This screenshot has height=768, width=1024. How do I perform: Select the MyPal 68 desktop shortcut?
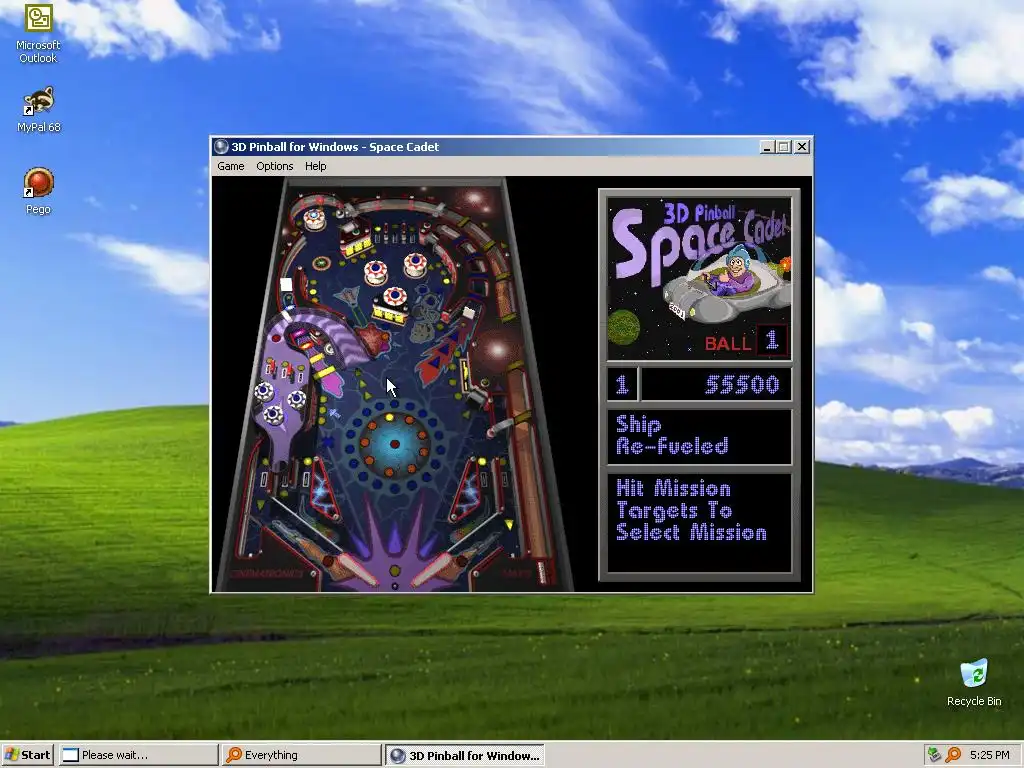pos(39,110)
